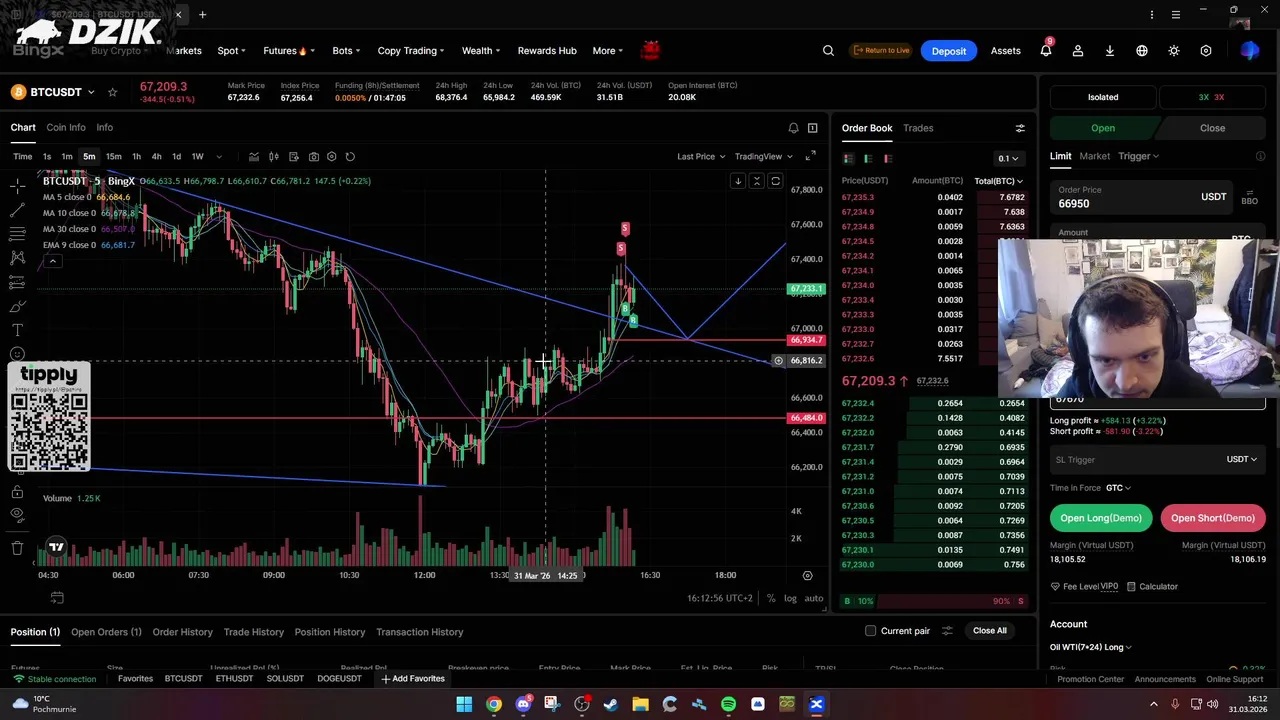Open Chrome from the Windows taskbar
The height and width of the screenshot is (720, 1280).
tap(494, 704)
